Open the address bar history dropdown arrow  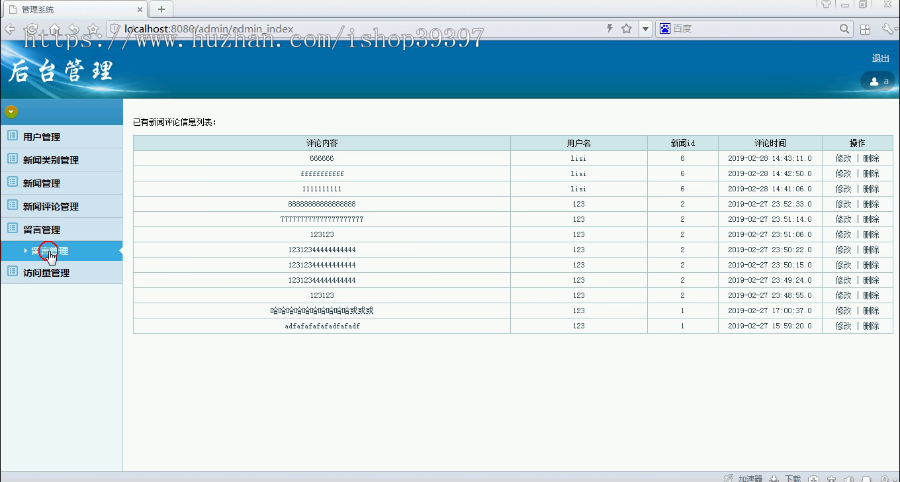(646, 29)
